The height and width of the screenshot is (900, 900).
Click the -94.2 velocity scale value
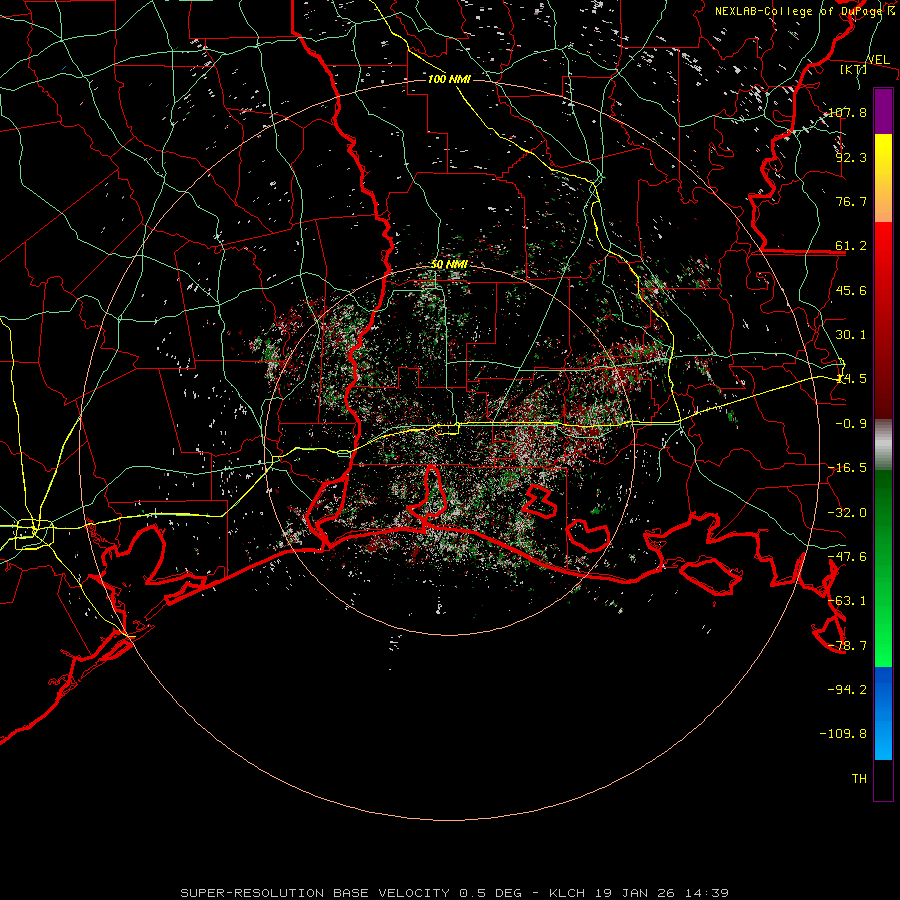847,689
